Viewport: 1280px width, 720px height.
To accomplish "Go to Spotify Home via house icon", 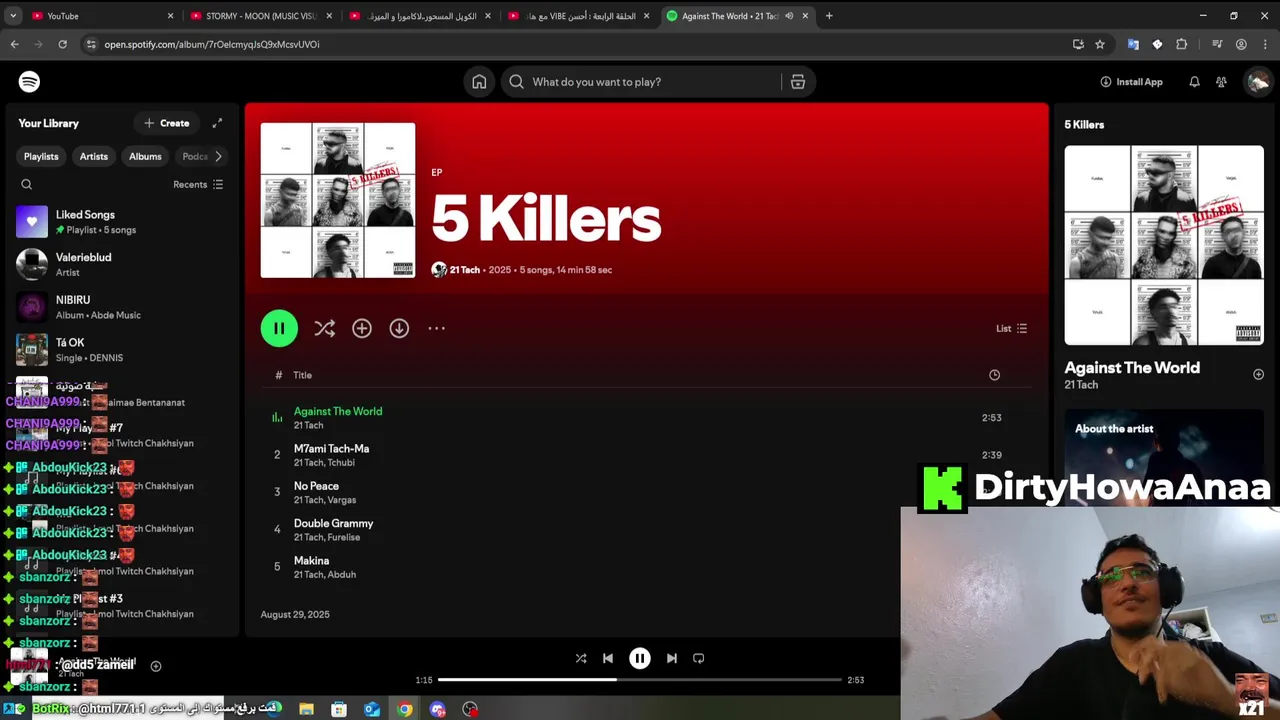I will point(479,82).
